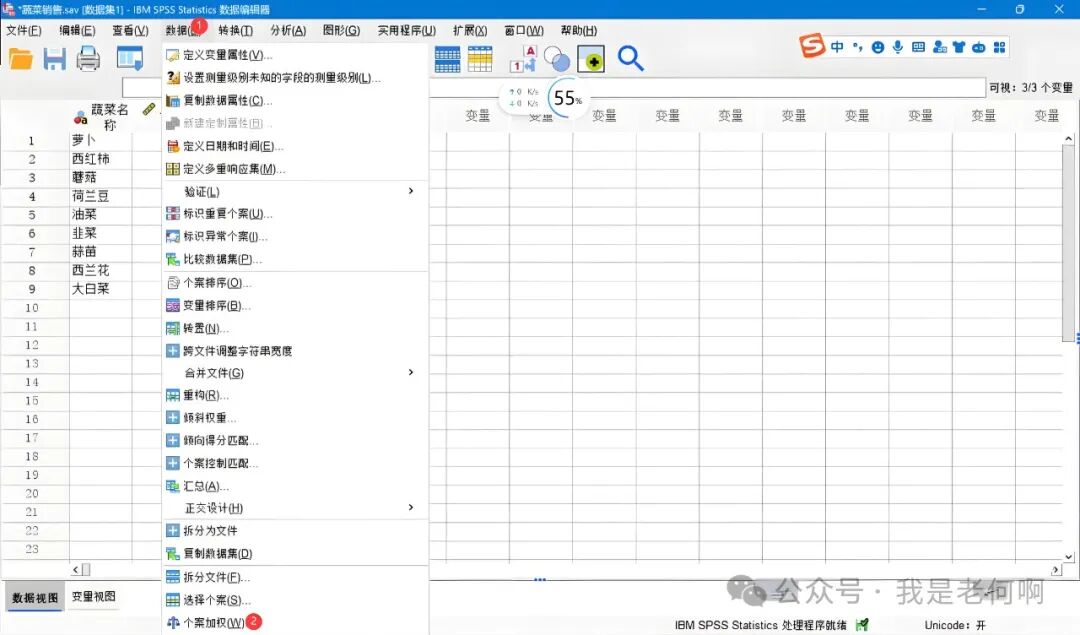Image resolution: width=1080 pixels, height=635 pixels.
Task: Click the magnifier search toolbar icon
Action: [x=630, y=59]
